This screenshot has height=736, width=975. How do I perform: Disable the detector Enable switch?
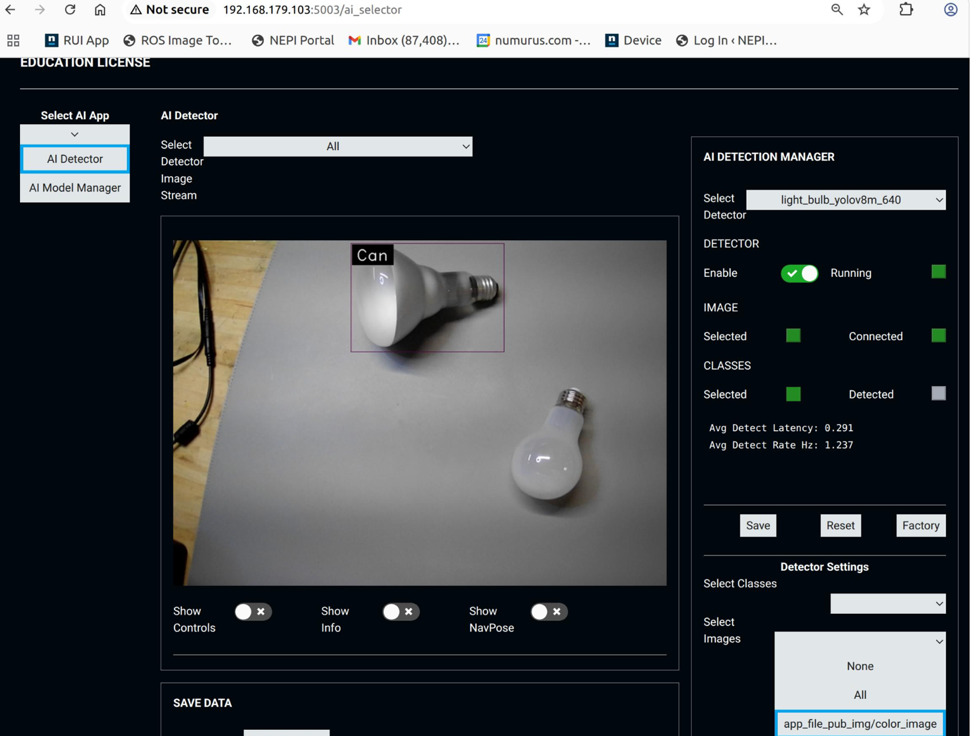click(x=799, y=273)
